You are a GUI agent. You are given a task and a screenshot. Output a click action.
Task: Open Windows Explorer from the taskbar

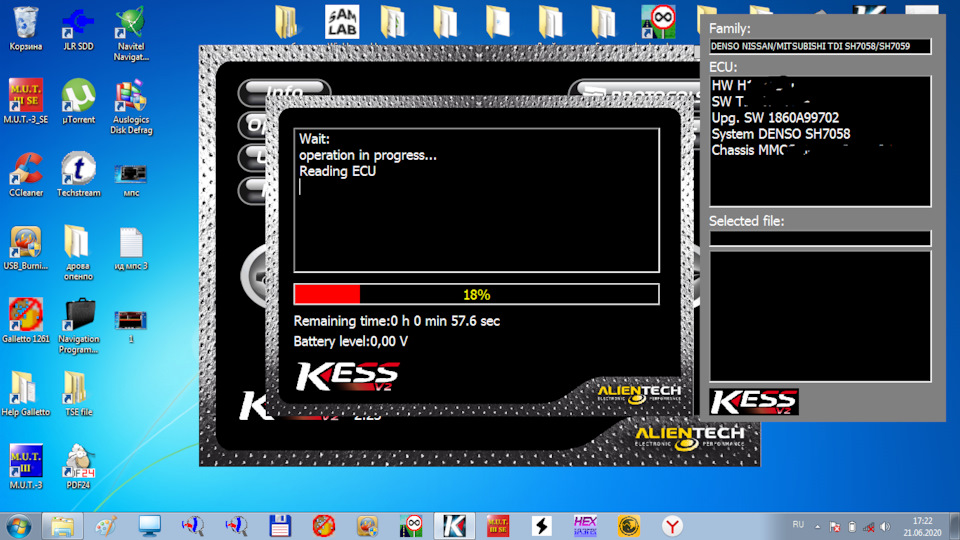click(x=62, y=526)
